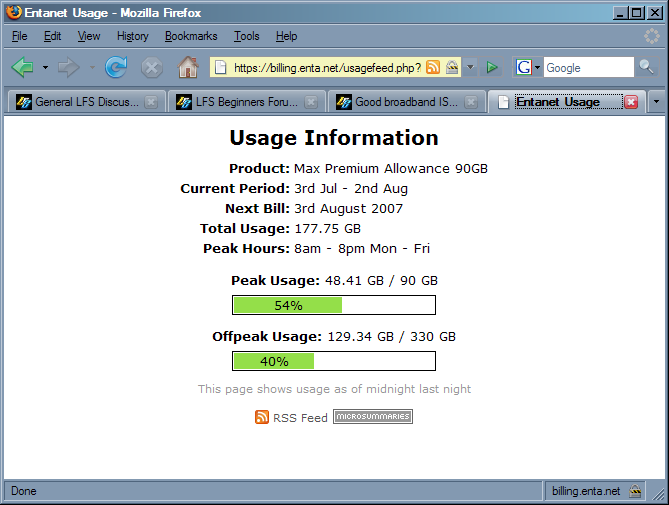Click the Max Premium Allowance 90GB text
This screenshot has height=505, width=669.
391,168
